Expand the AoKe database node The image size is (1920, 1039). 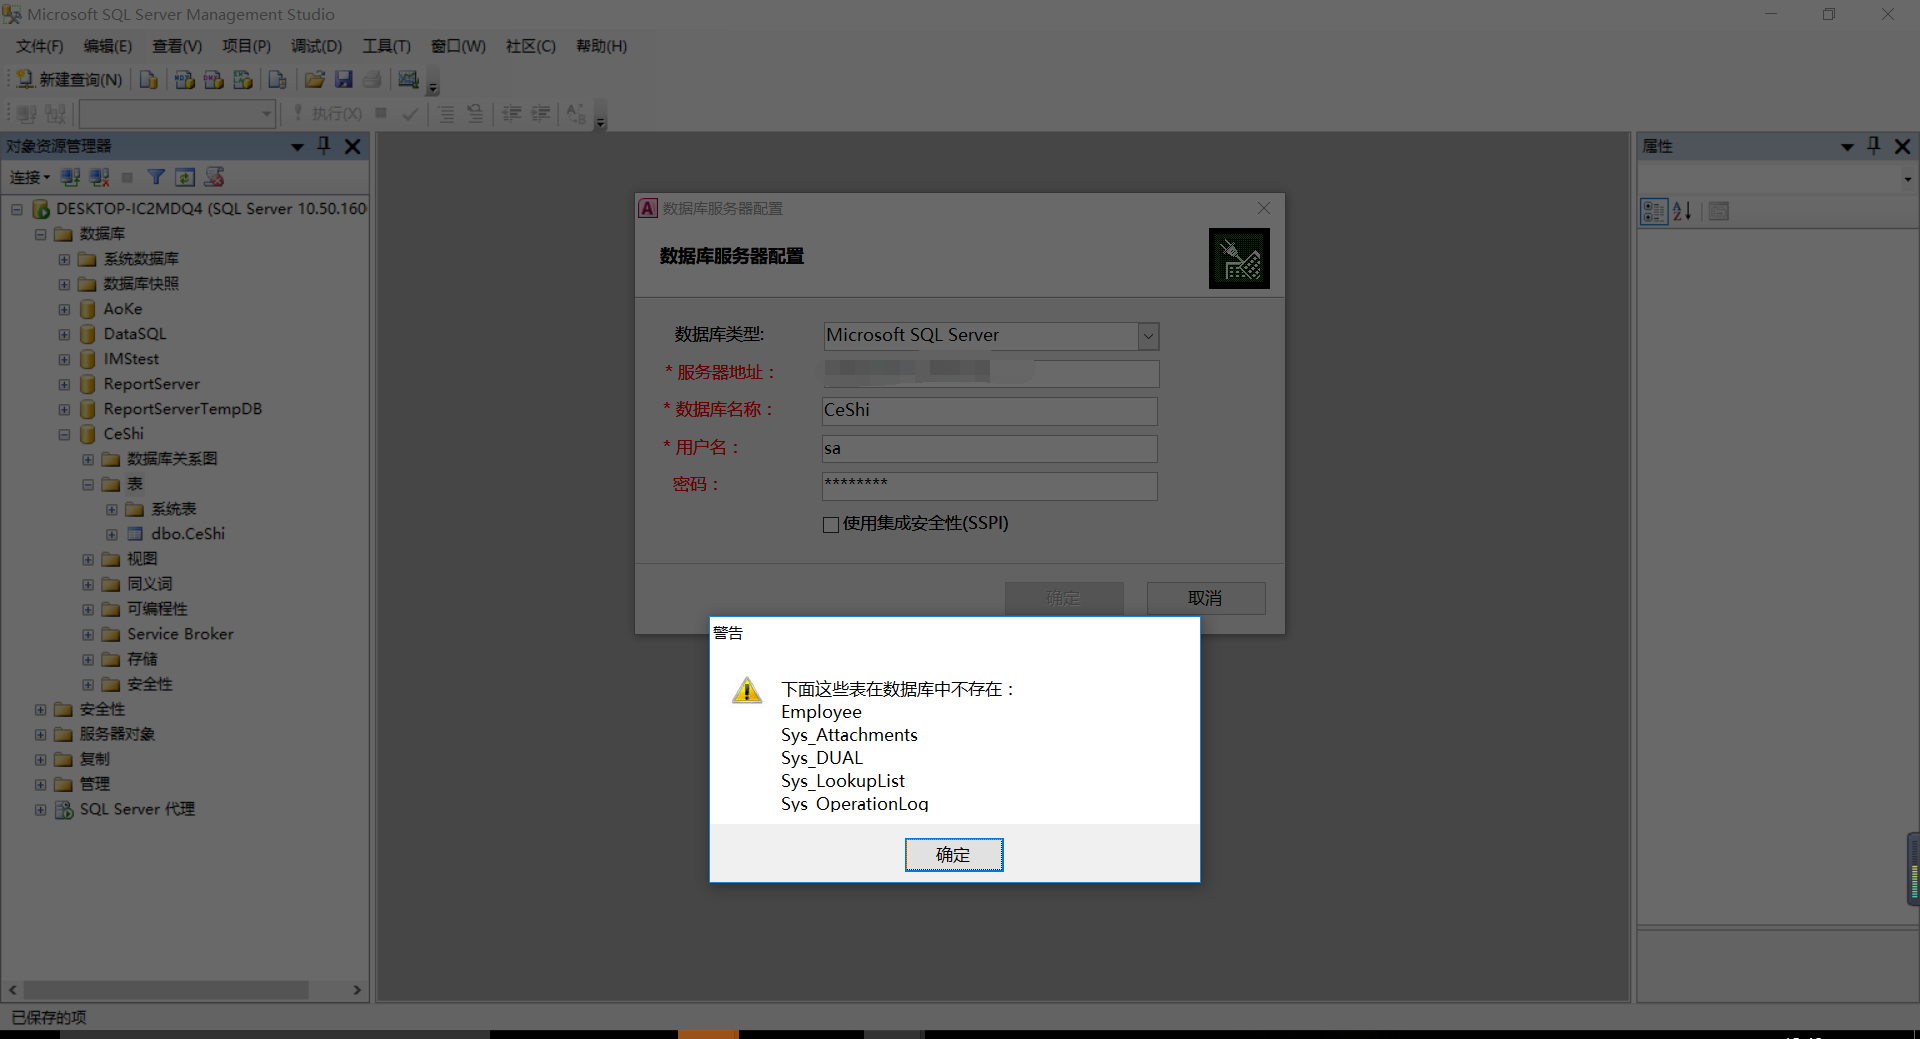64,309
